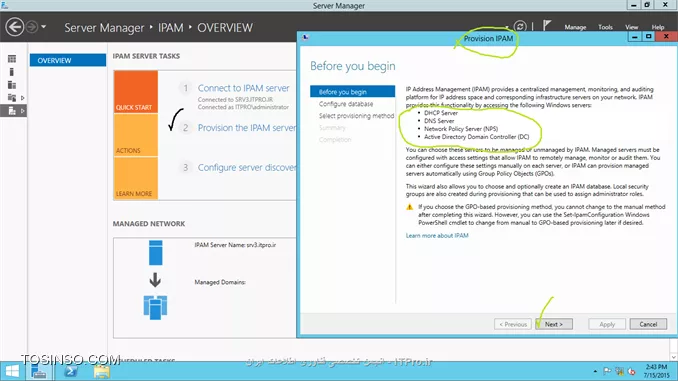This screenshot has height=381, width=678.
Task: Open the Tools menu
Action: pos(605,27)
